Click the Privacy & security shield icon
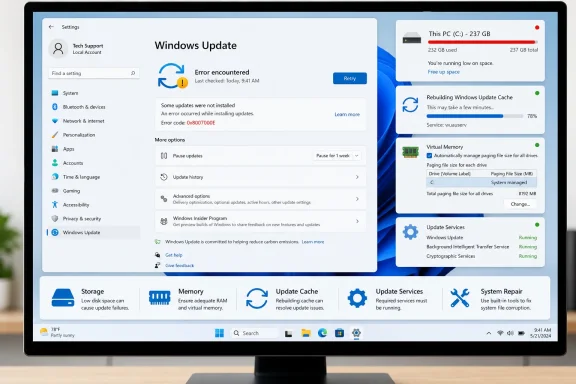This screenshot has height=384, width=576. tap(55, 219)
